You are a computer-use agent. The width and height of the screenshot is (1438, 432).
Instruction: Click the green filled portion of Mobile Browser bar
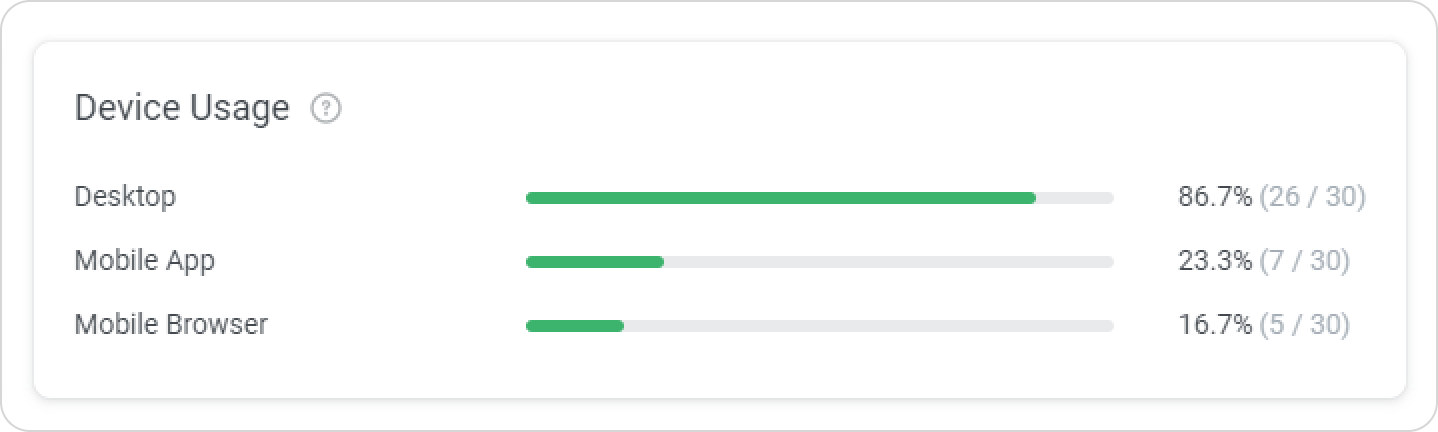coord(575,326)
